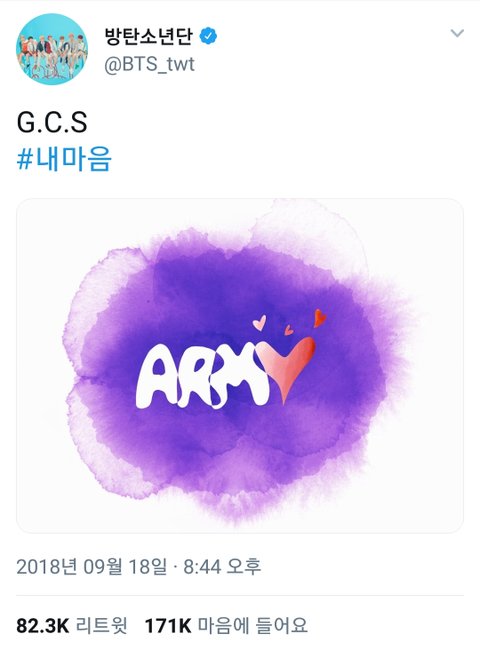The width and height of the screenshot is (480, 650).
Task: Open the 방탄소년단 display name profile link
Action: 148,36
